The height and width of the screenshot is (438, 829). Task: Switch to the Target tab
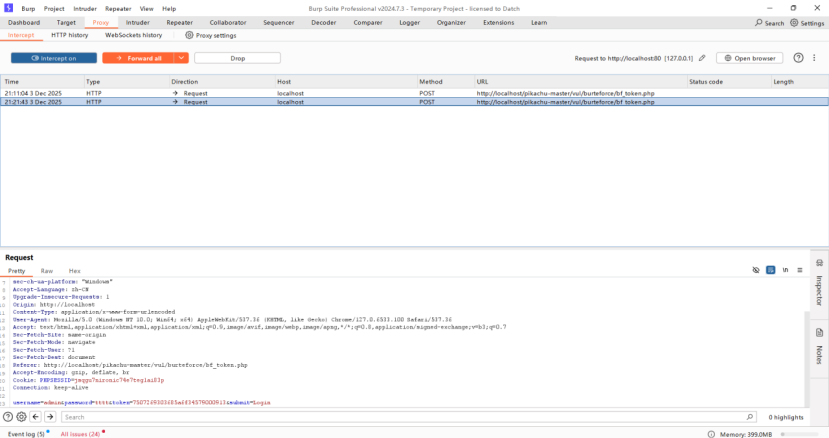[66, 23]
